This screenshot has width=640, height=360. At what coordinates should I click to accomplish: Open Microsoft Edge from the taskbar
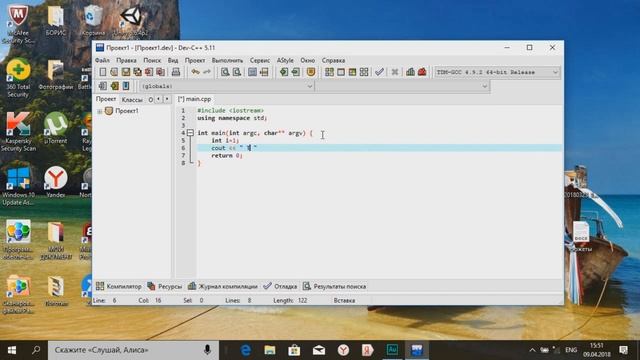point(246,350)
